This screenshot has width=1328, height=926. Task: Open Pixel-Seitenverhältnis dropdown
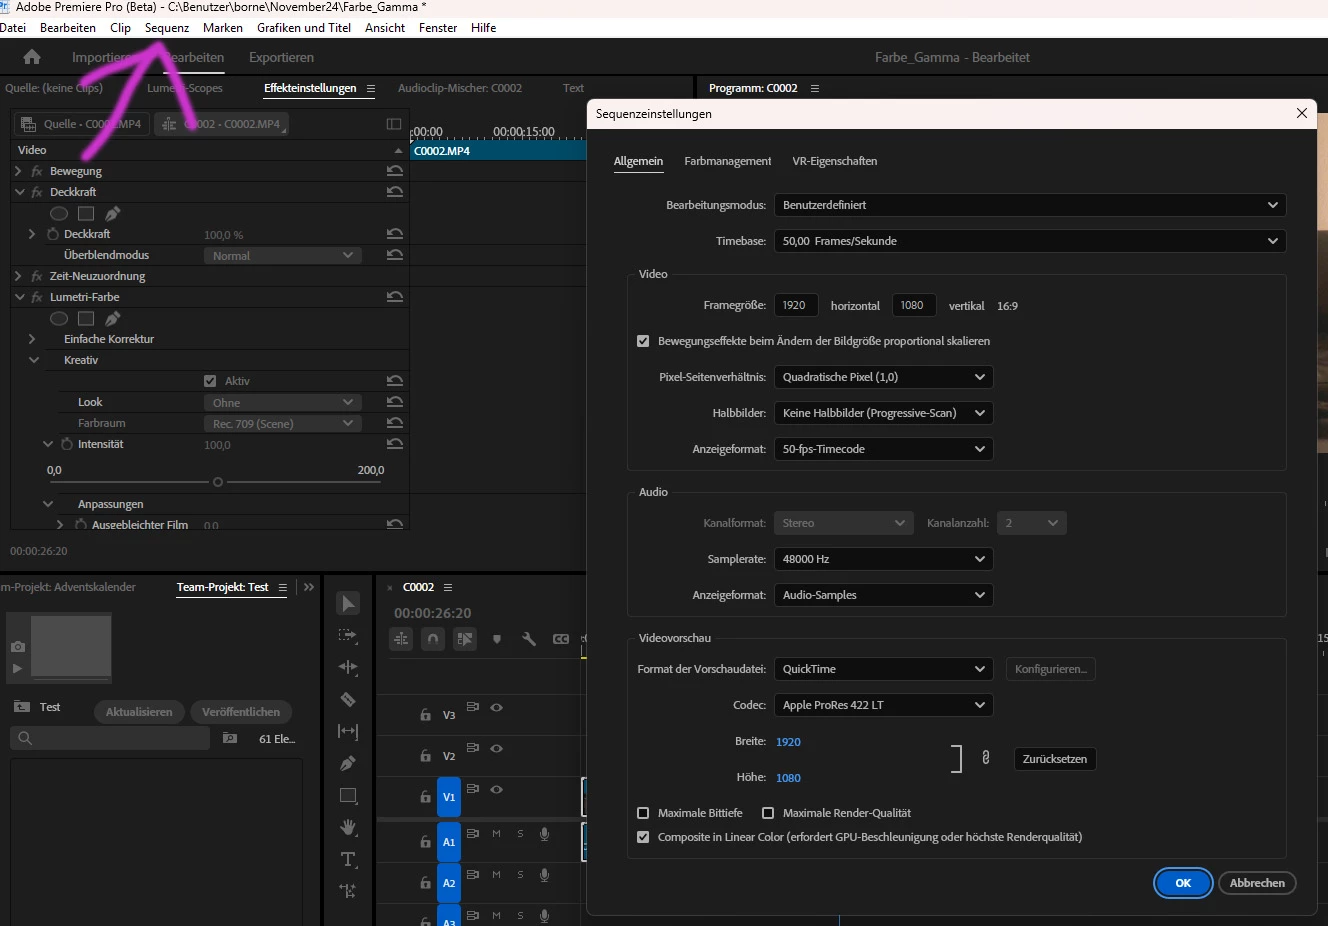(883, 377)
